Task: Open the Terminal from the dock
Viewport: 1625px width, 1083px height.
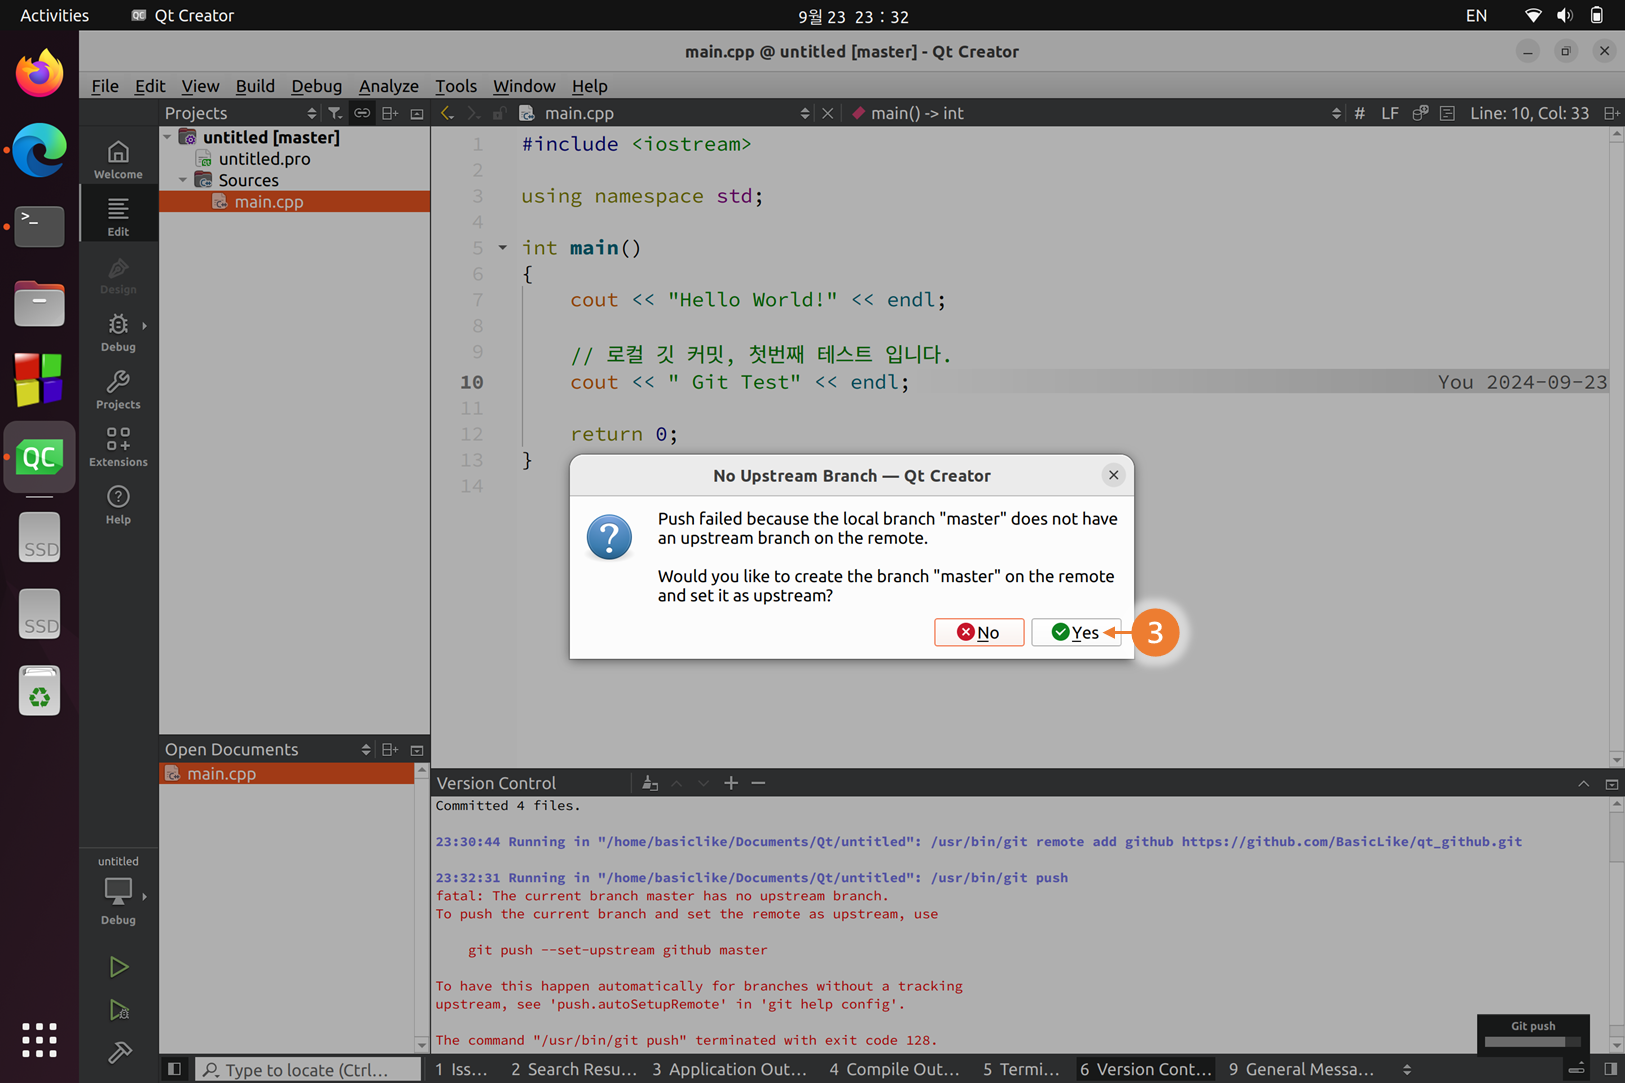Action: [x=39, y=227]
